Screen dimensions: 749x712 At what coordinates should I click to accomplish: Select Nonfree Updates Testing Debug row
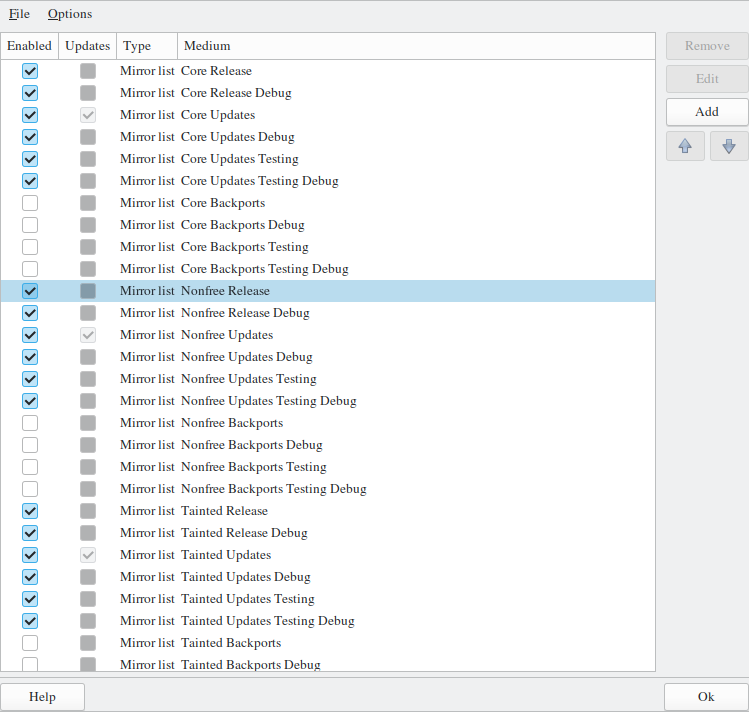point(328,401)
